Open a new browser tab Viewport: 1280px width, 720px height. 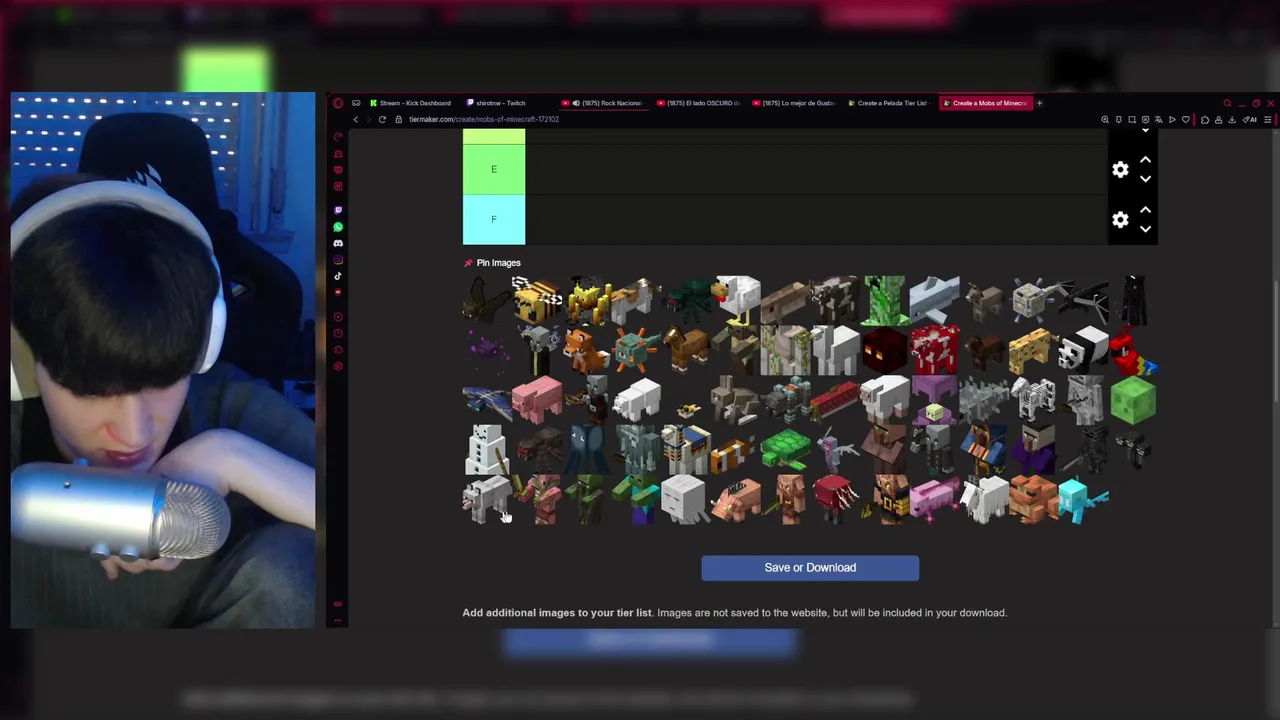pos(1039,103)
